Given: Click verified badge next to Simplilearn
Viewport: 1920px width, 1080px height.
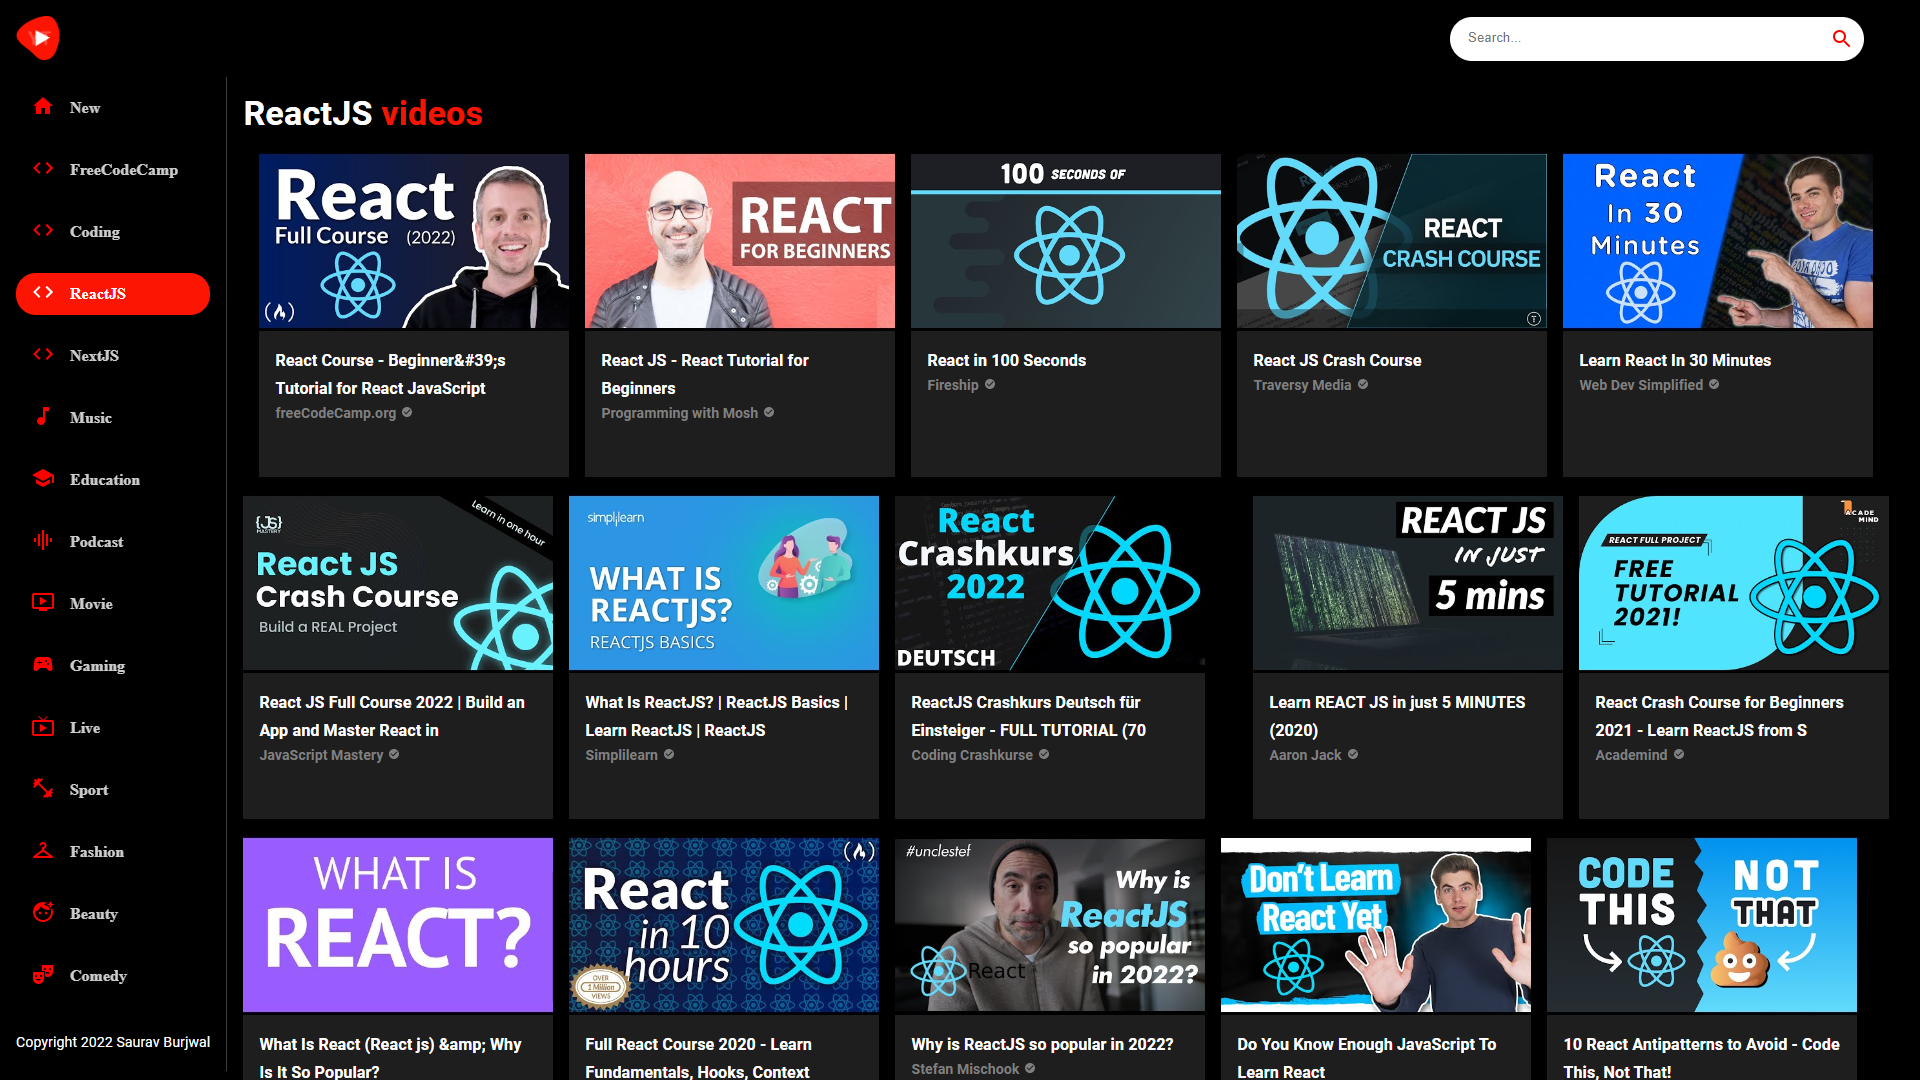Looking at the screenshot, I should [669, 755].
